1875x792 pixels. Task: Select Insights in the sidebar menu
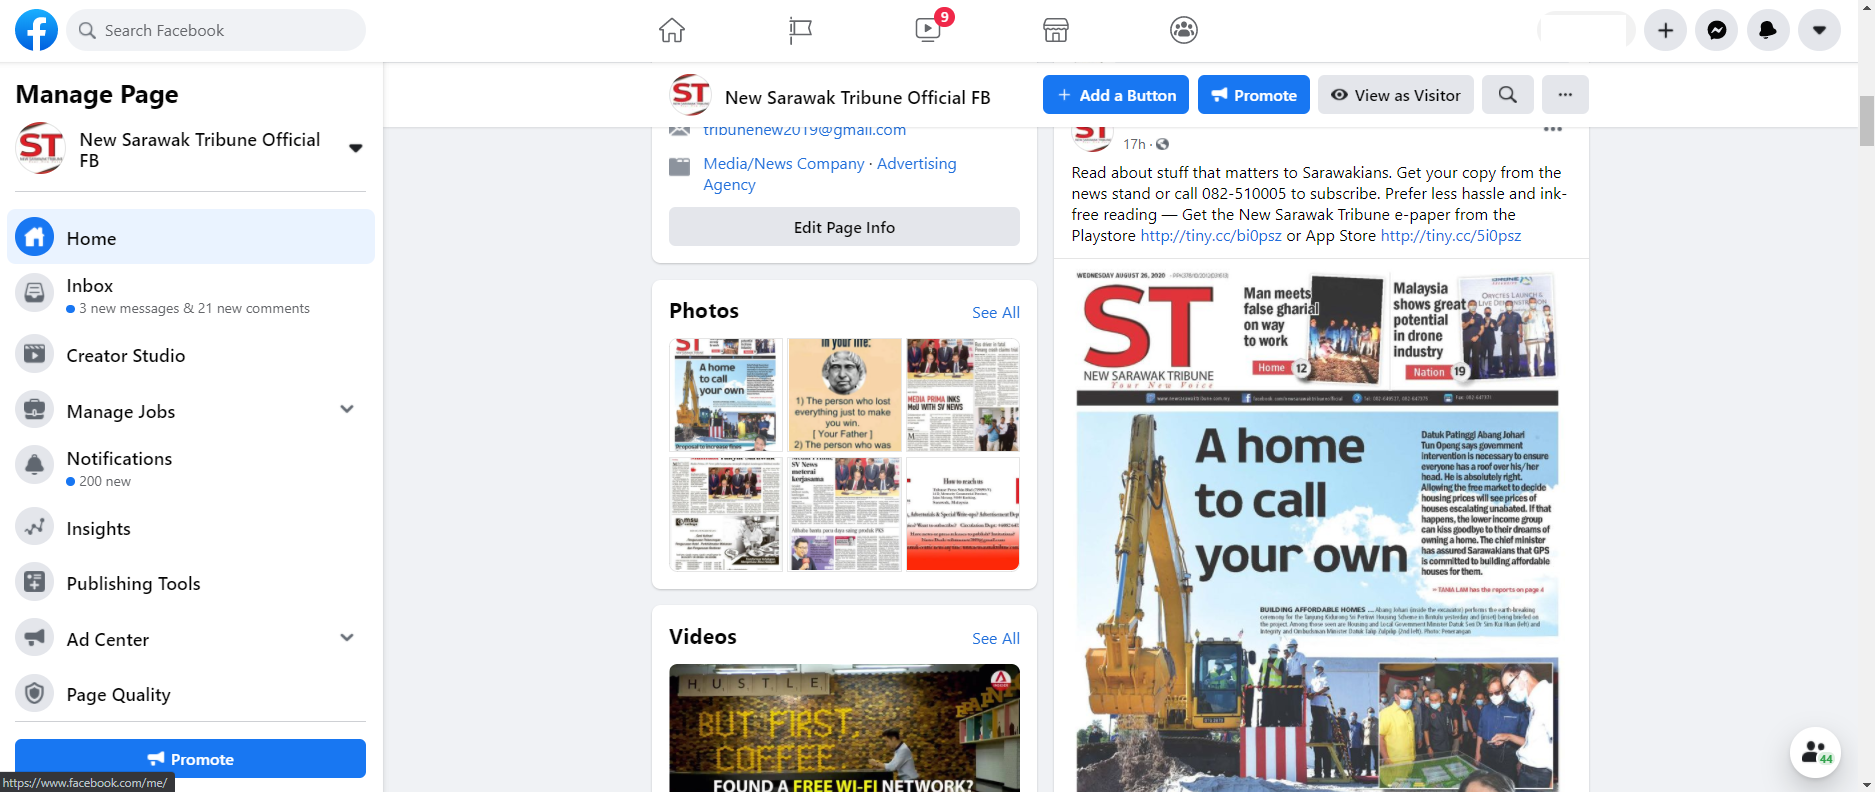(98, 528)
